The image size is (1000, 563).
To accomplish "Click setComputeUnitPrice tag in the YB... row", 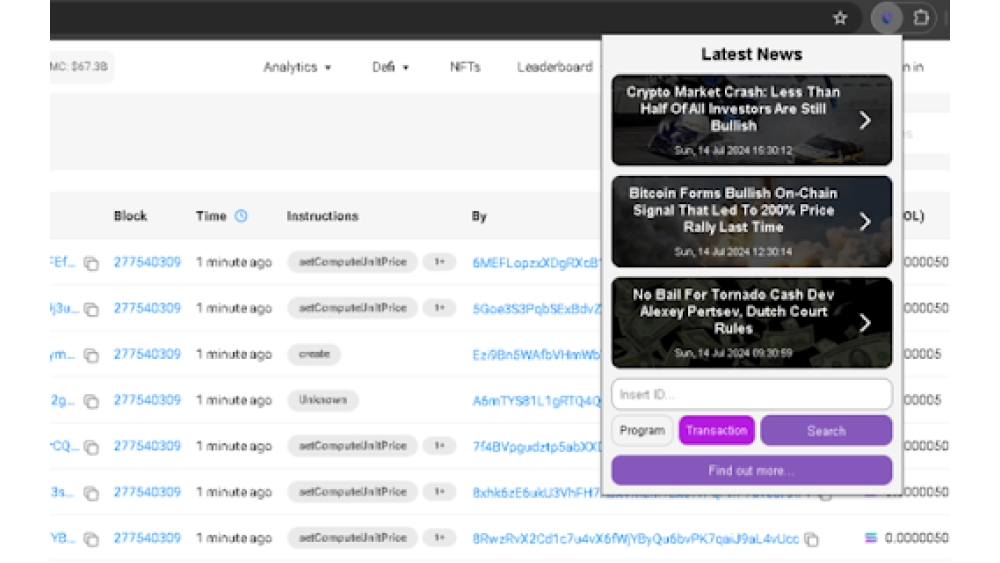I will click(353, 537).
